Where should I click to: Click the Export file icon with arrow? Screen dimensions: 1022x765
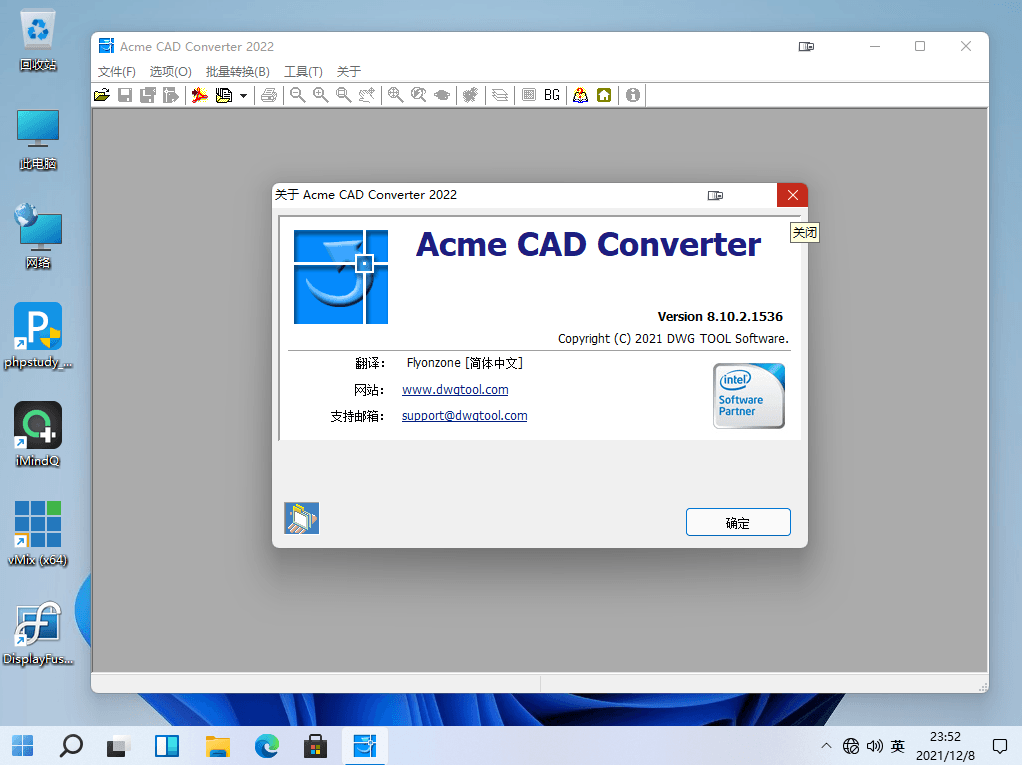171,95
